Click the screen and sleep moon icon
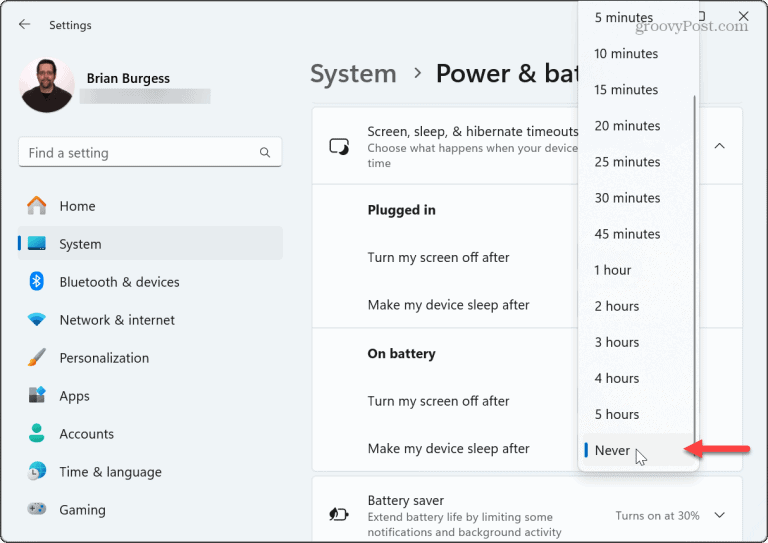This screenshot has width=768, height=543. click(339, 146)
